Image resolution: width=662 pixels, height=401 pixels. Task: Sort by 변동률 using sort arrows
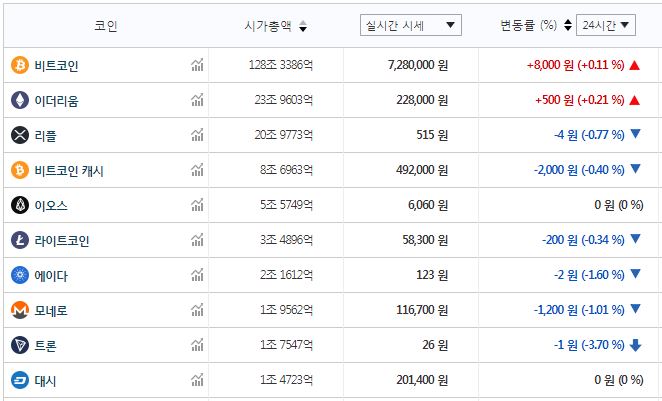[x=568, y=26]
